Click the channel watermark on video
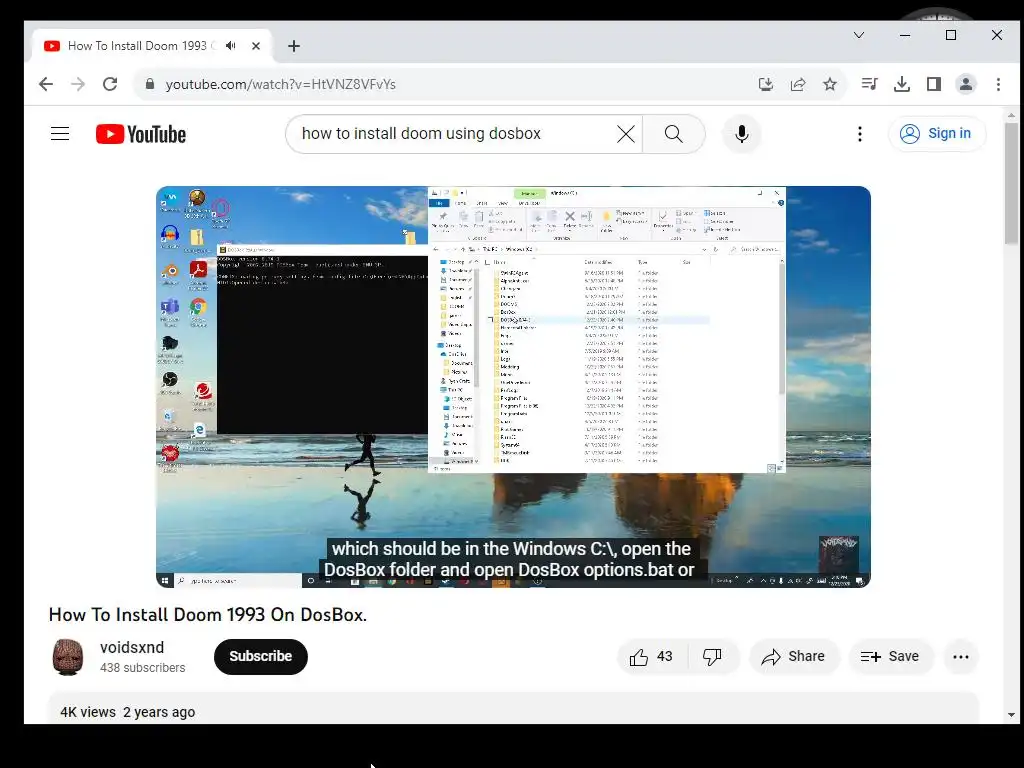Screen dimensions: 1024x768 click(839, 554)
